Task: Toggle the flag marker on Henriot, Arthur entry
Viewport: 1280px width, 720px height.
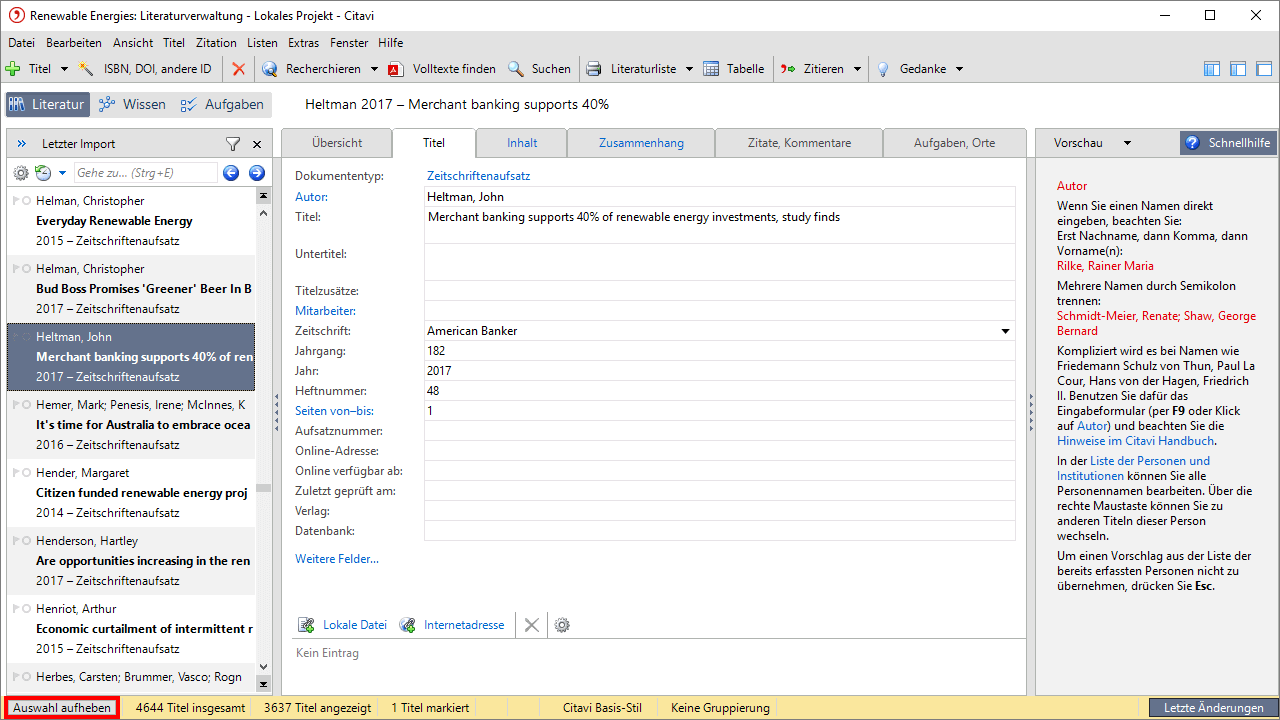Action: click(x=15, y=609)
